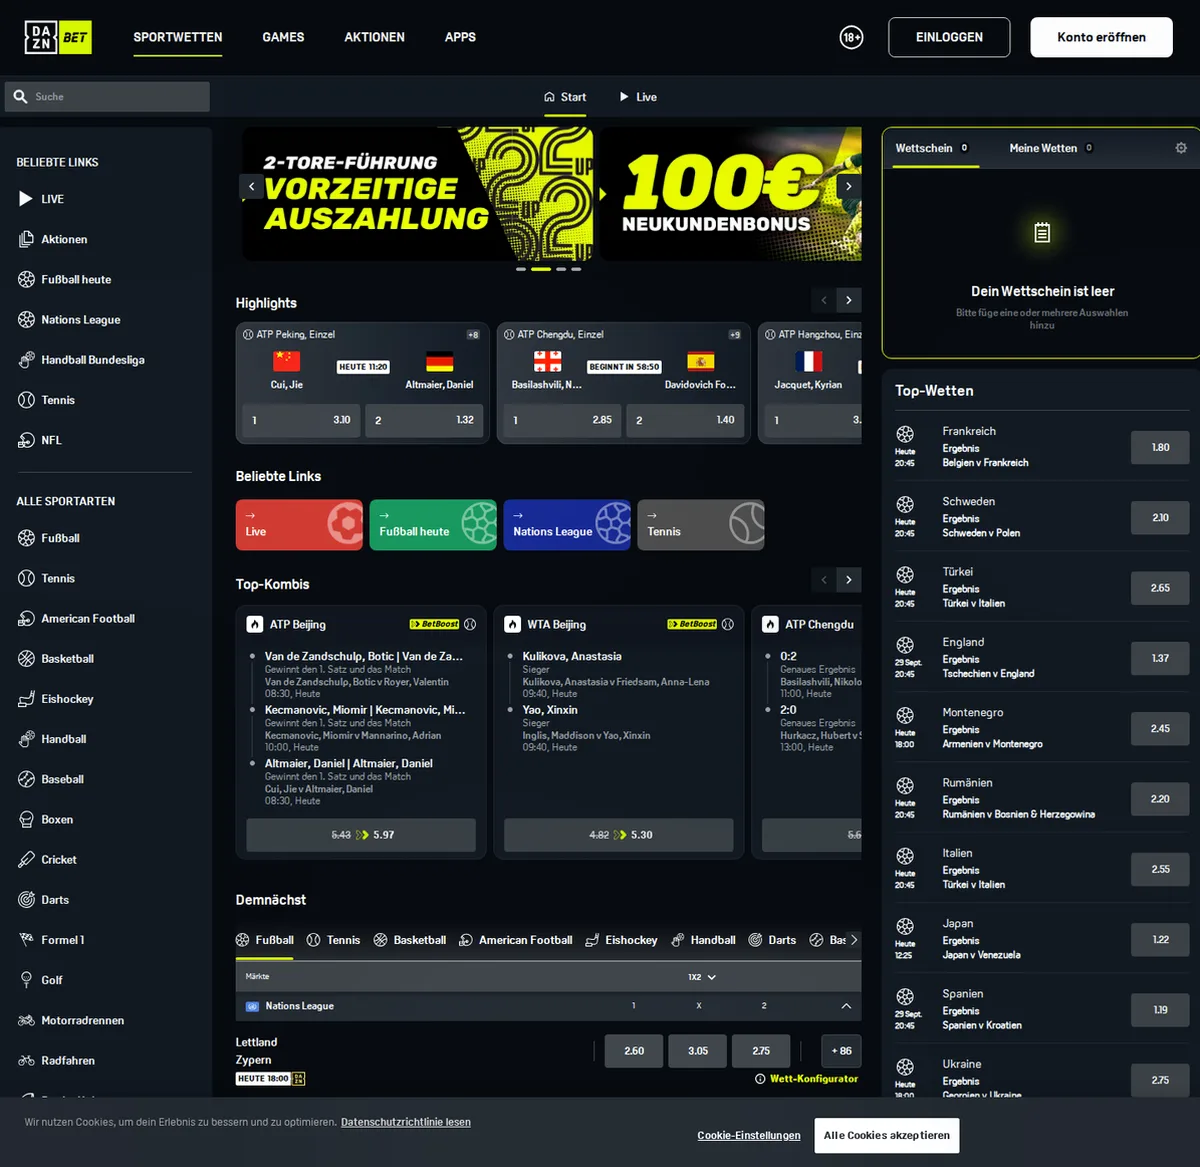Open AKTIONEN in top navigation
This screenshot has height=1167, width=1200.
[374, 37]
